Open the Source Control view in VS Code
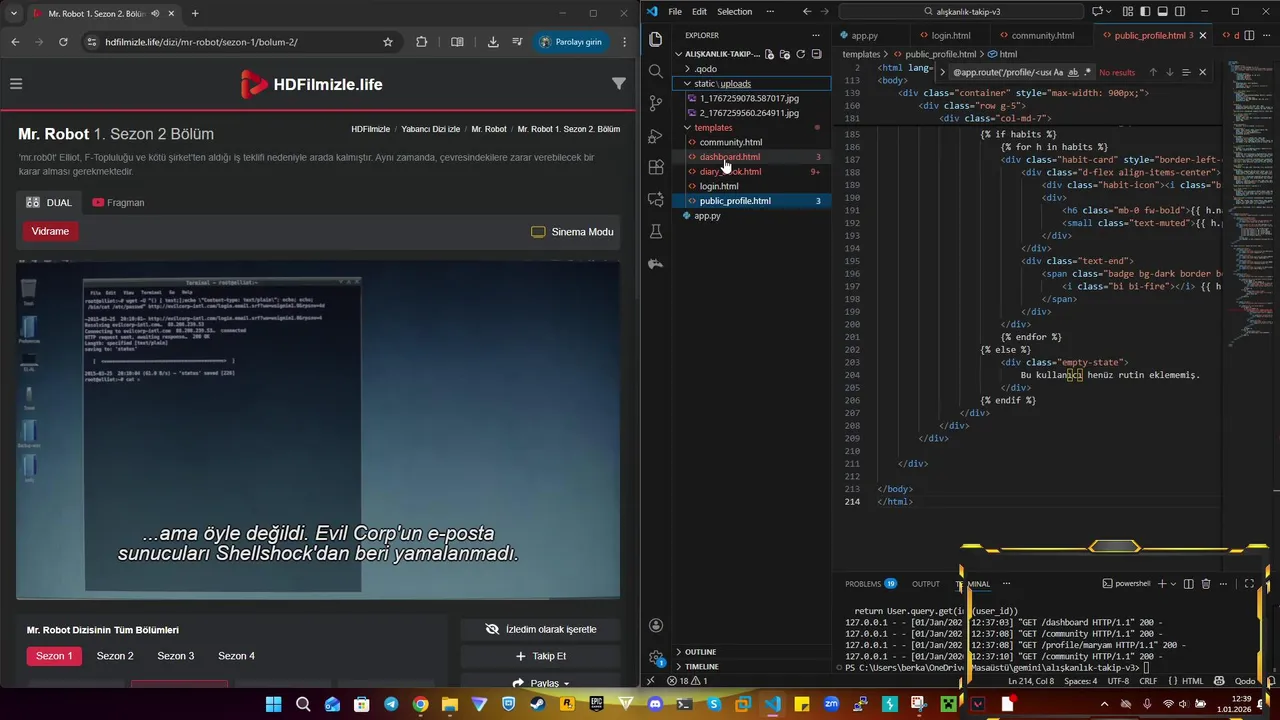The height and width of the screenshot is (720, 1280). pyautogui.click(x=656, y=103)
